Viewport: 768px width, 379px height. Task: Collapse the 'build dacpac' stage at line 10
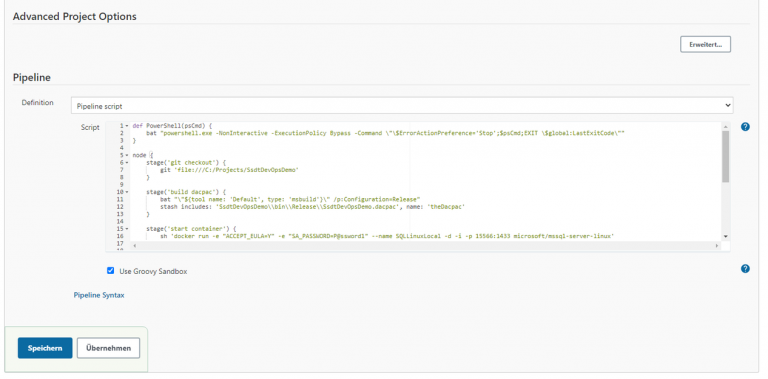[x=127, y=192]
